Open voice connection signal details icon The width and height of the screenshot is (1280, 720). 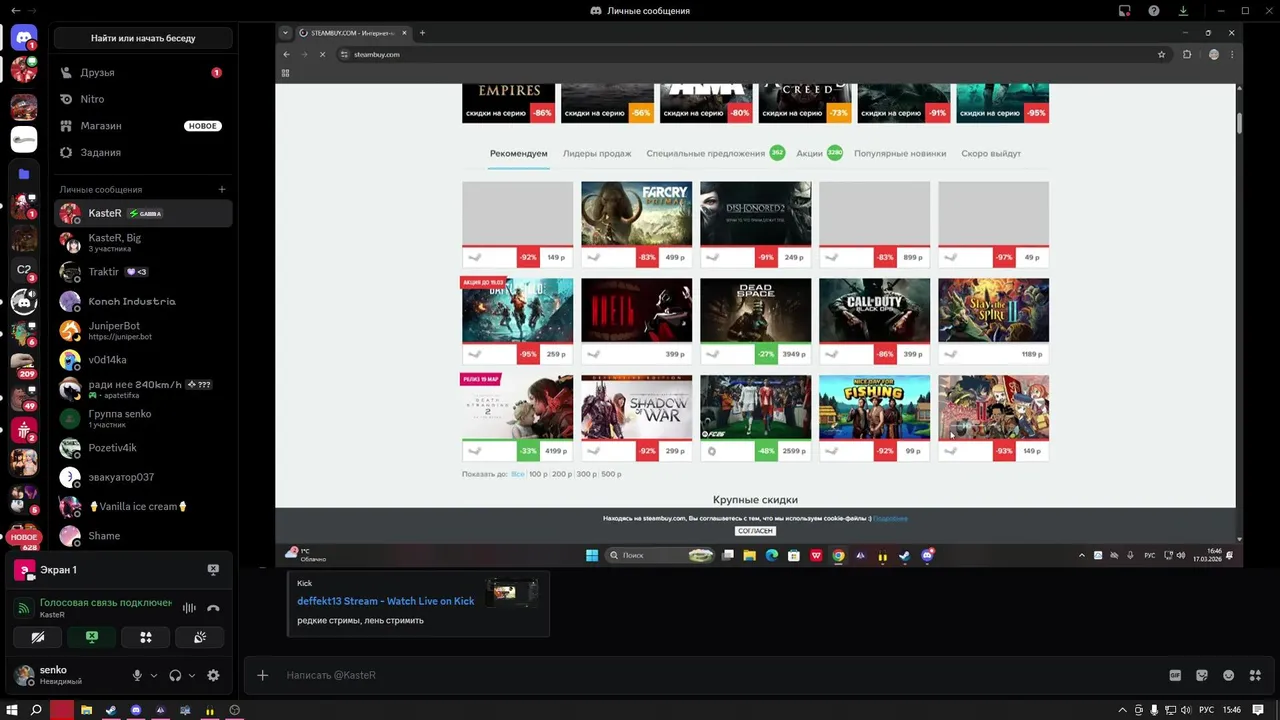pos(24,608)
